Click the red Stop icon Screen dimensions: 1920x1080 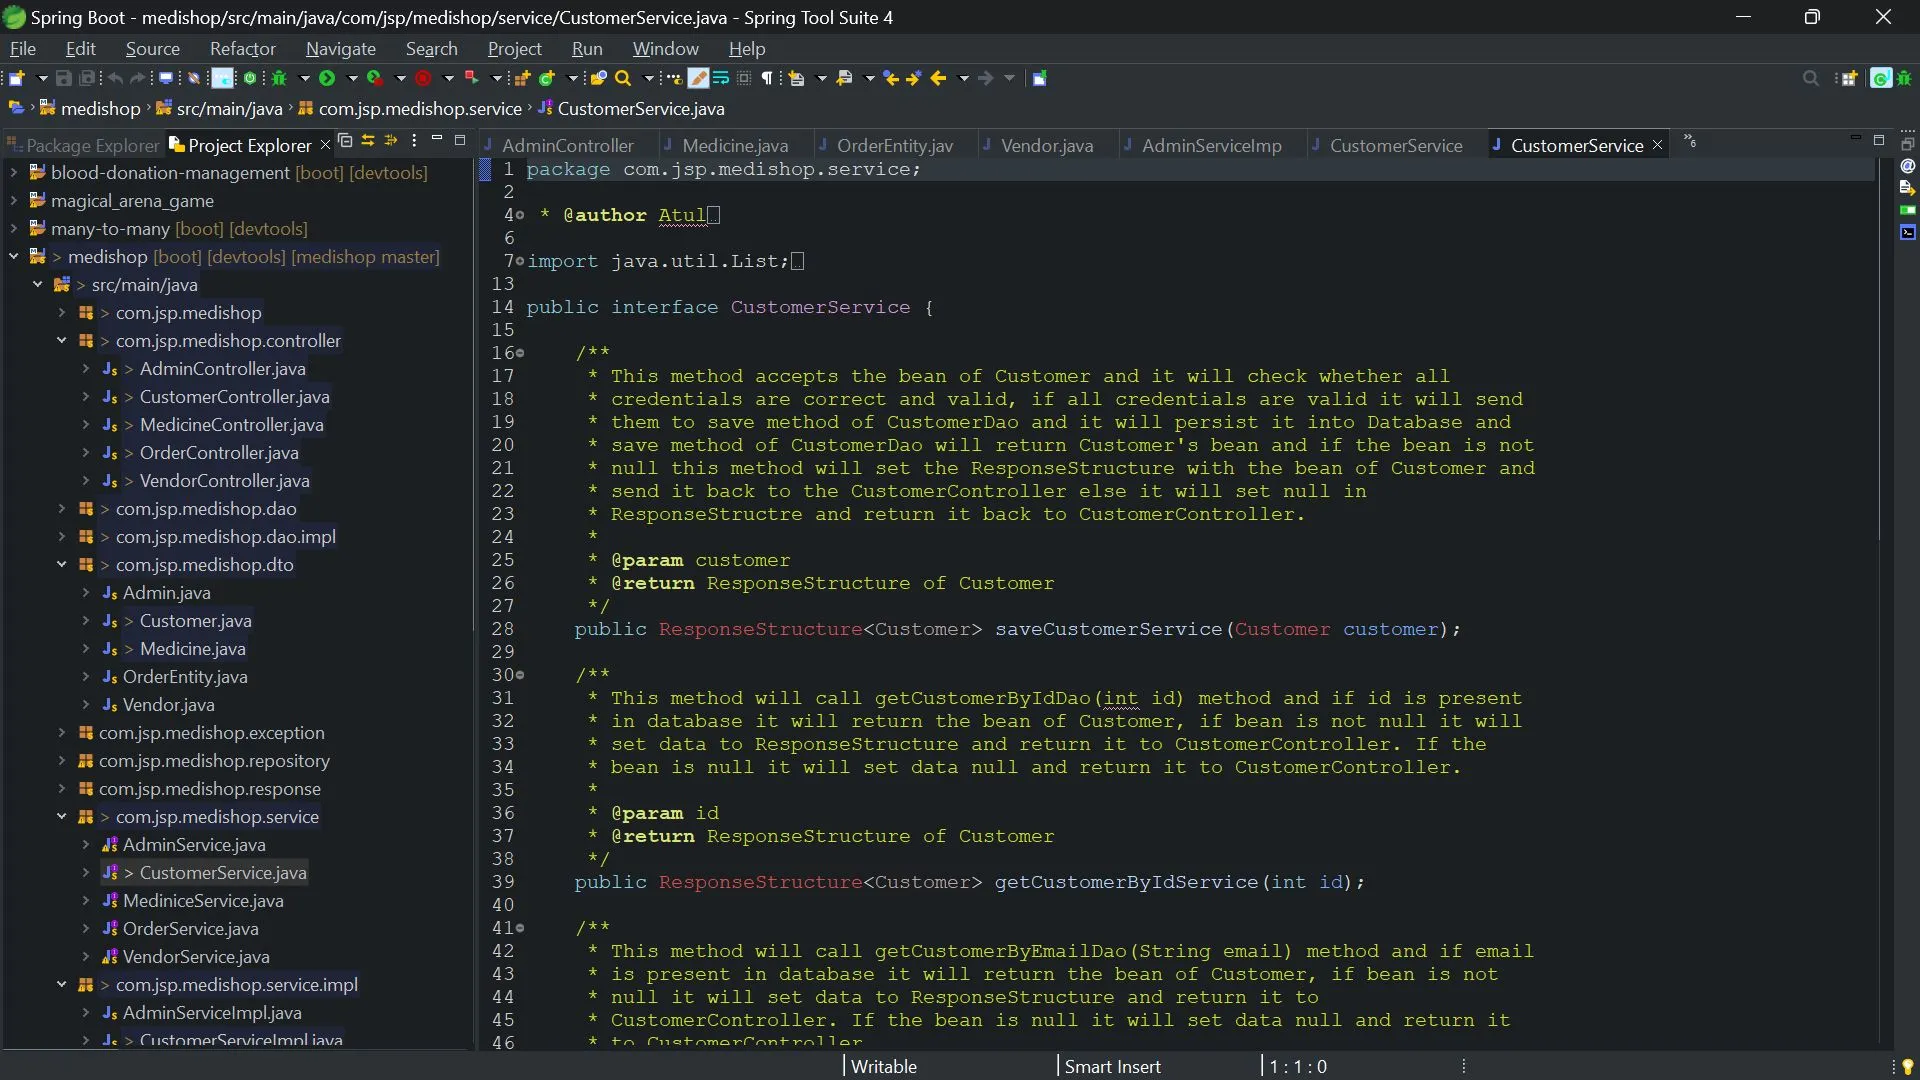coord(423,78)
